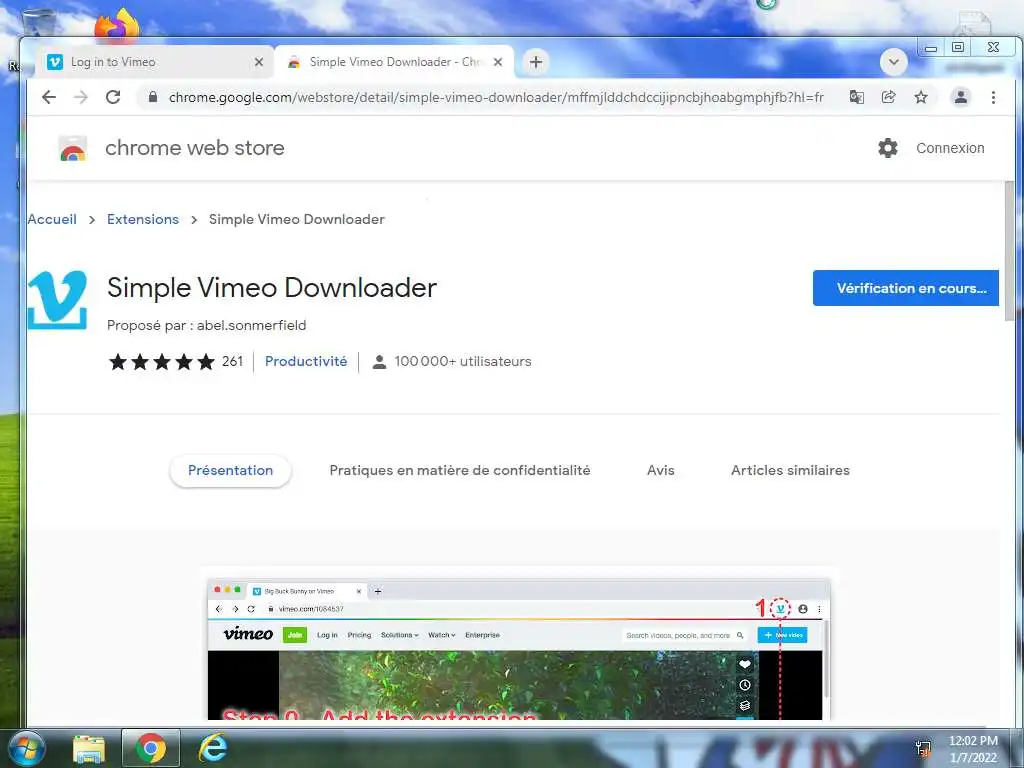The image size is (1024, 768).
Task: Click the browser forward arrow
Action: [81, 97]
